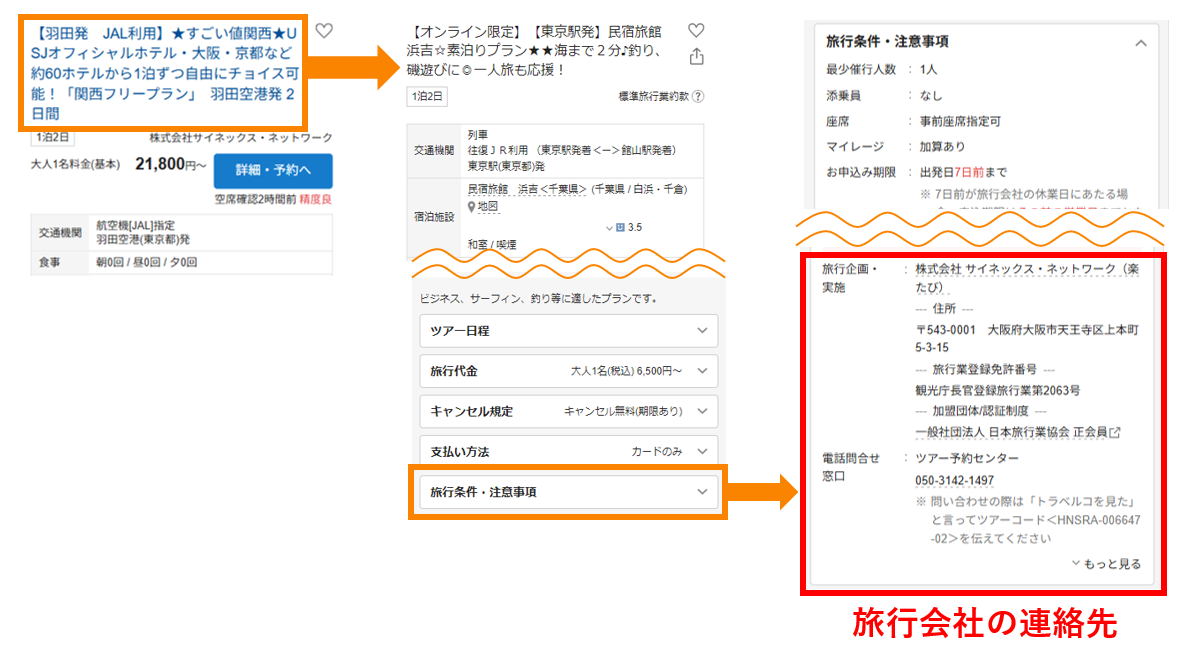The height and width of the screenshot is (665, 1187).
Task: Collapse the 旅行条件・注意事項 header chevron at top right
Action: tap(1140, 43)
